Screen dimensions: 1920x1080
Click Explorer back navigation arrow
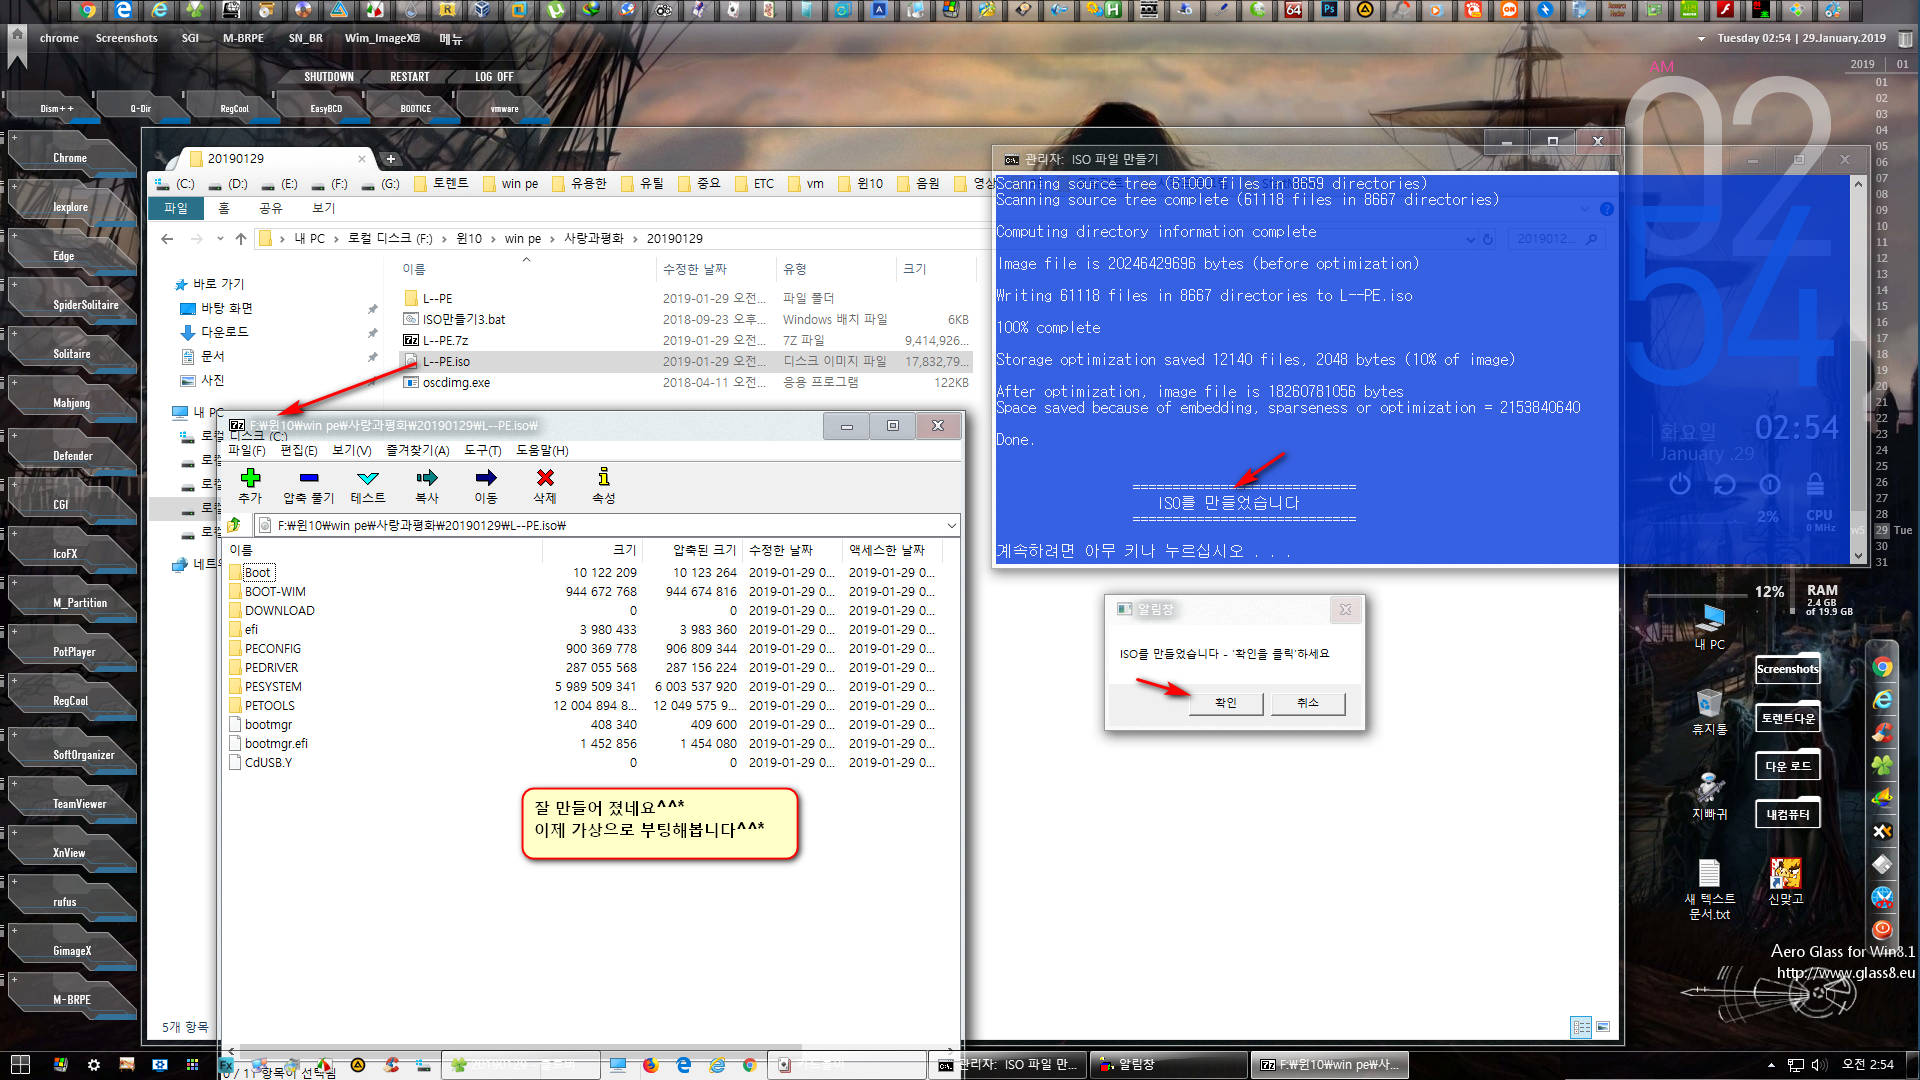coord(167,239)
